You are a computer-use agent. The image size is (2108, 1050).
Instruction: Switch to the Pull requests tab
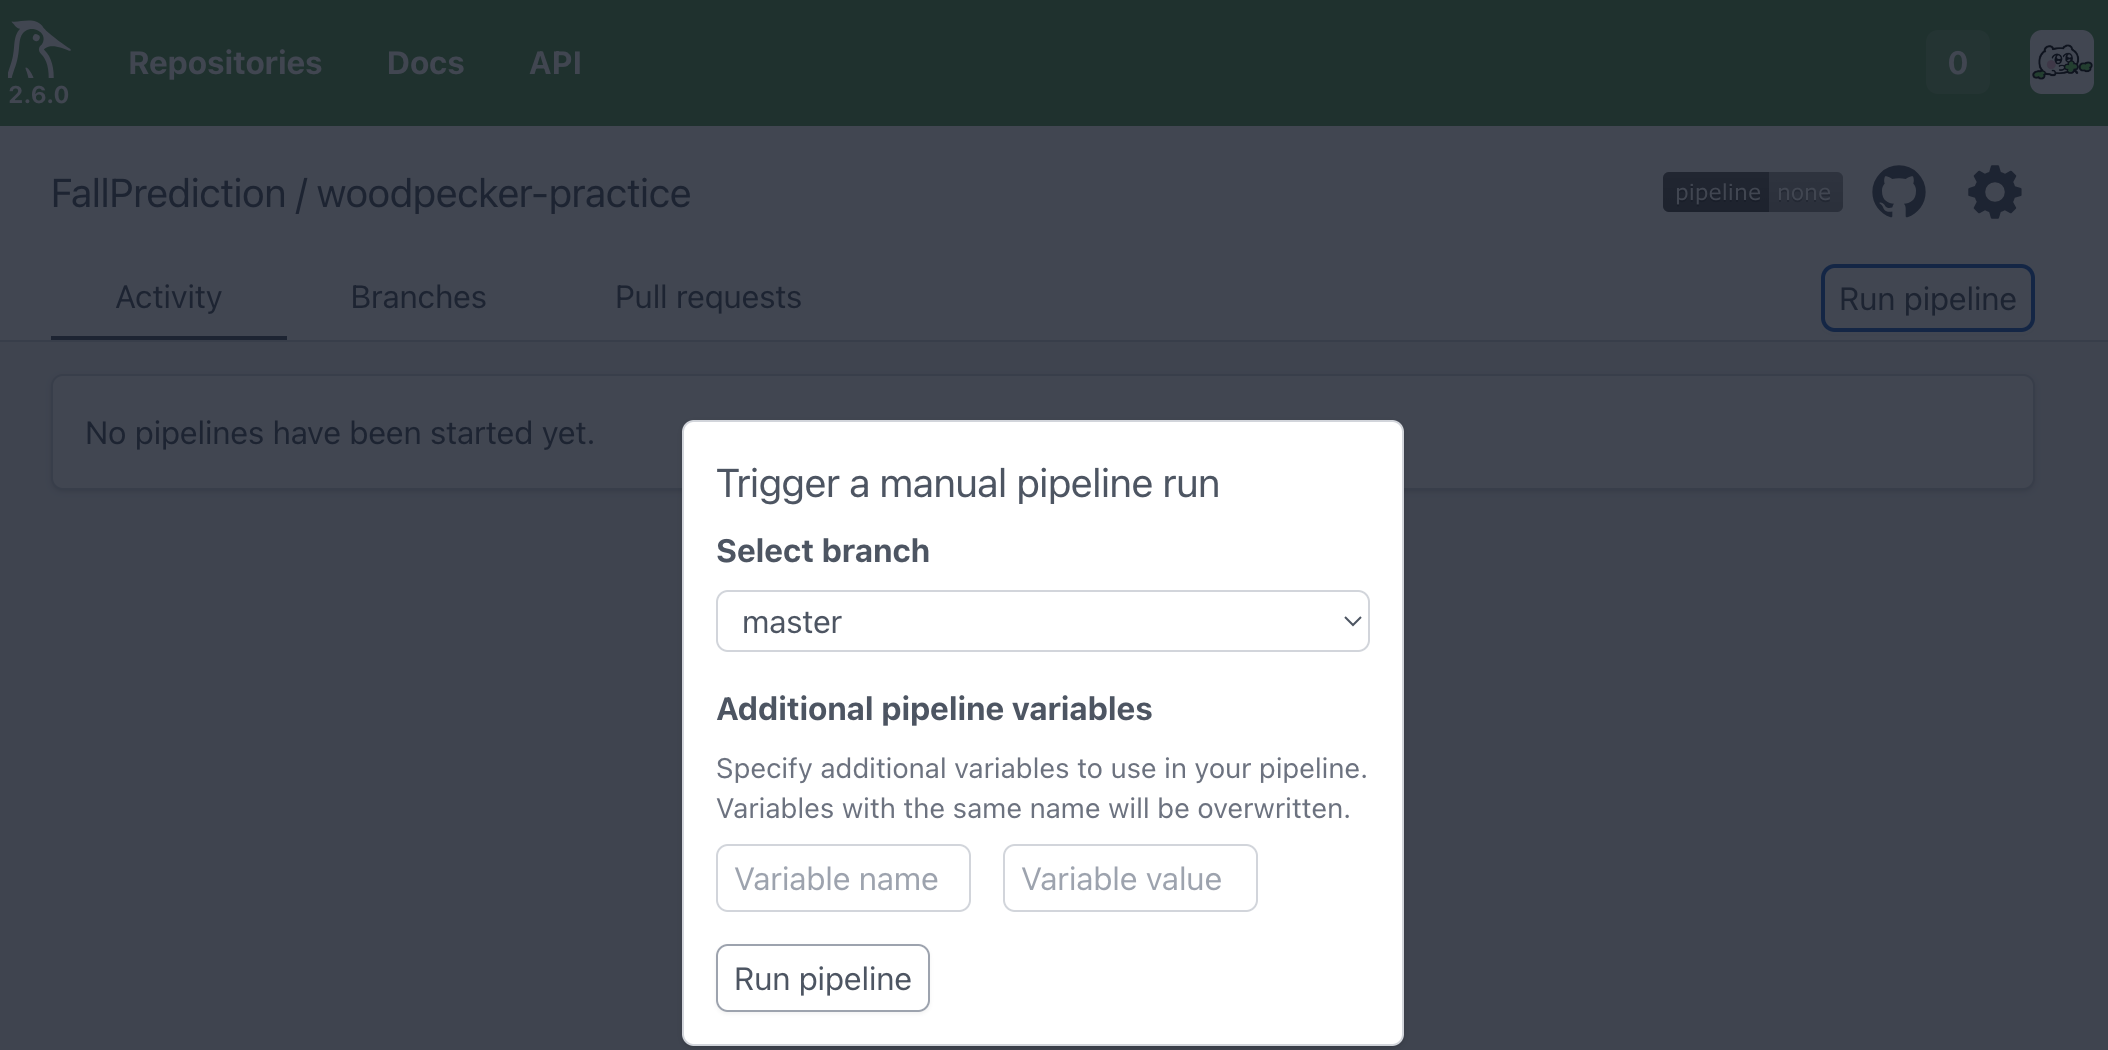coord(708,297)
